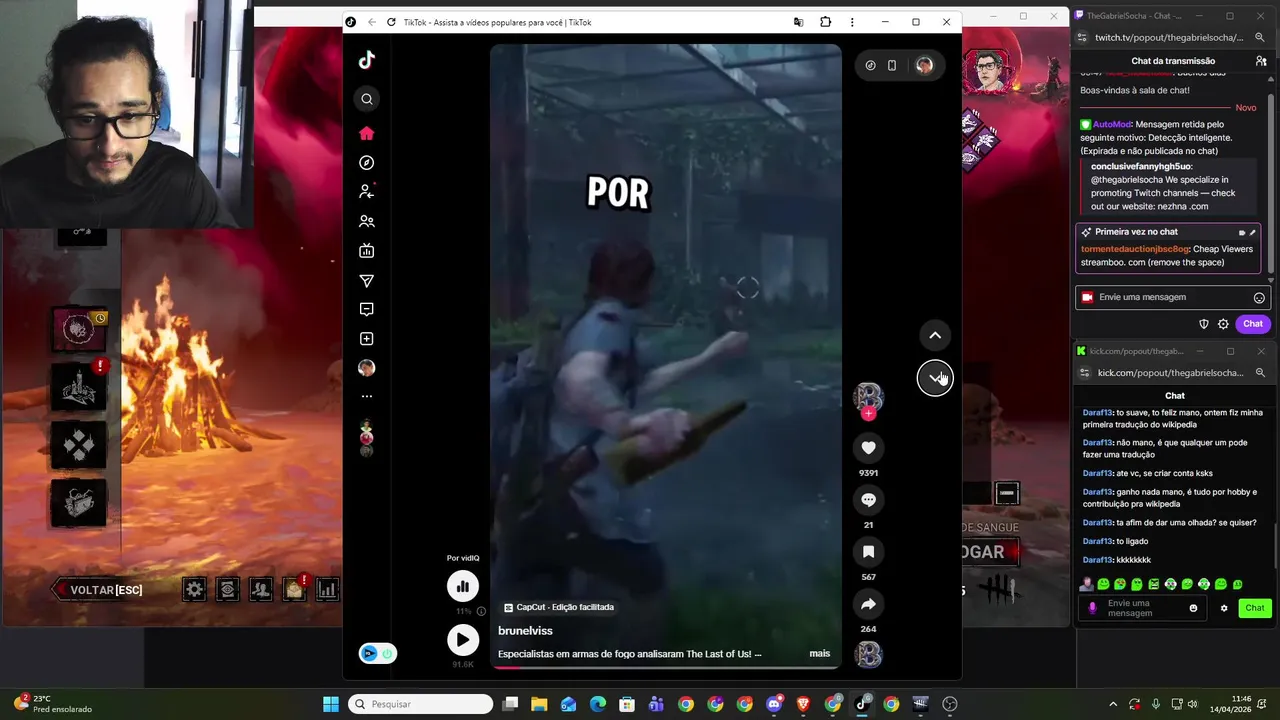
Task: Play the video with the play button
Action: [462, 640]
